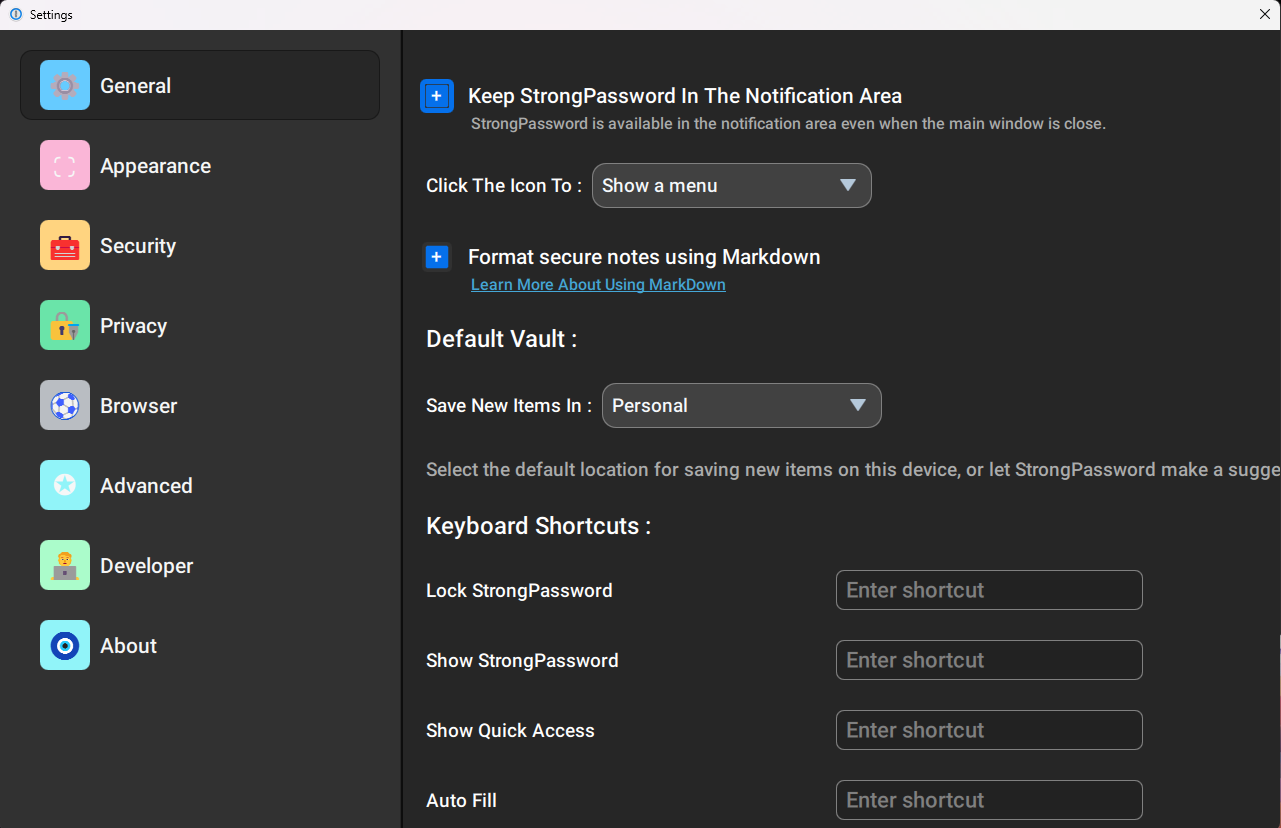
Task: Select the Privacy padlock icon
Action: pos(65,325)
